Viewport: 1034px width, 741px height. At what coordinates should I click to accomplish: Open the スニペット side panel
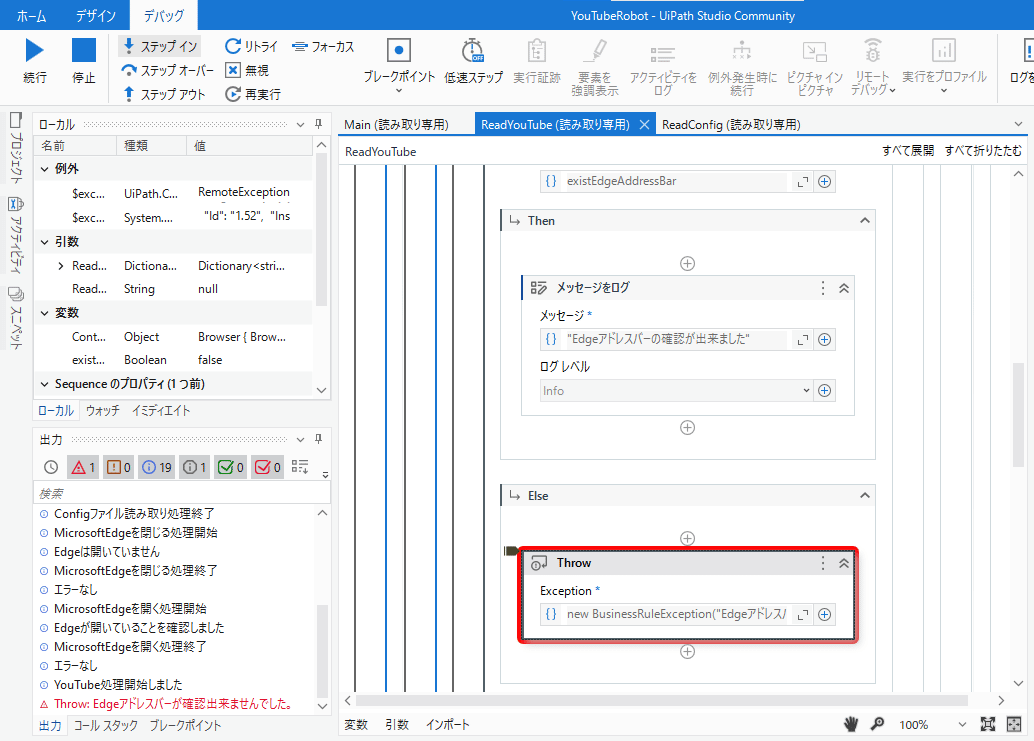[x=16, y=318]
